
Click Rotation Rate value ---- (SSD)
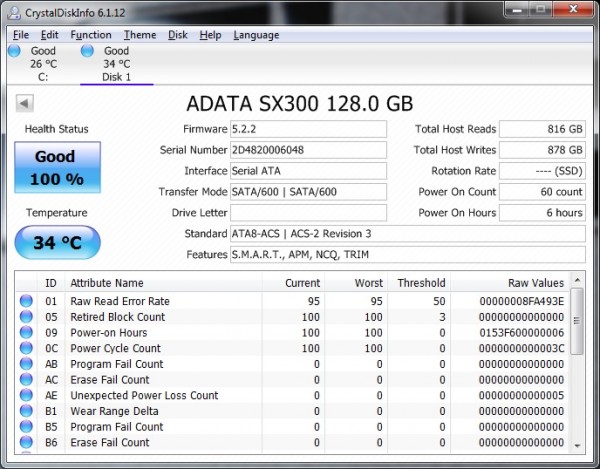542,171
